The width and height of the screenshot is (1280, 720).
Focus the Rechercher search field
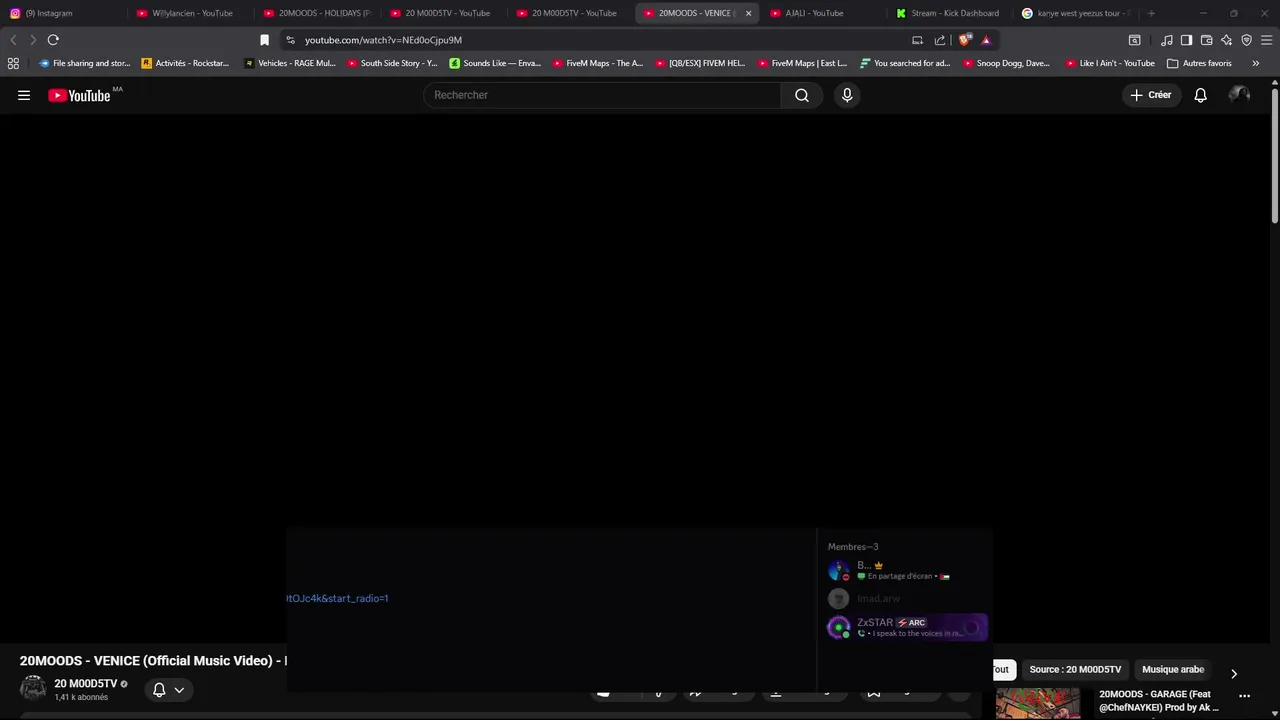[x=602, y=95]
